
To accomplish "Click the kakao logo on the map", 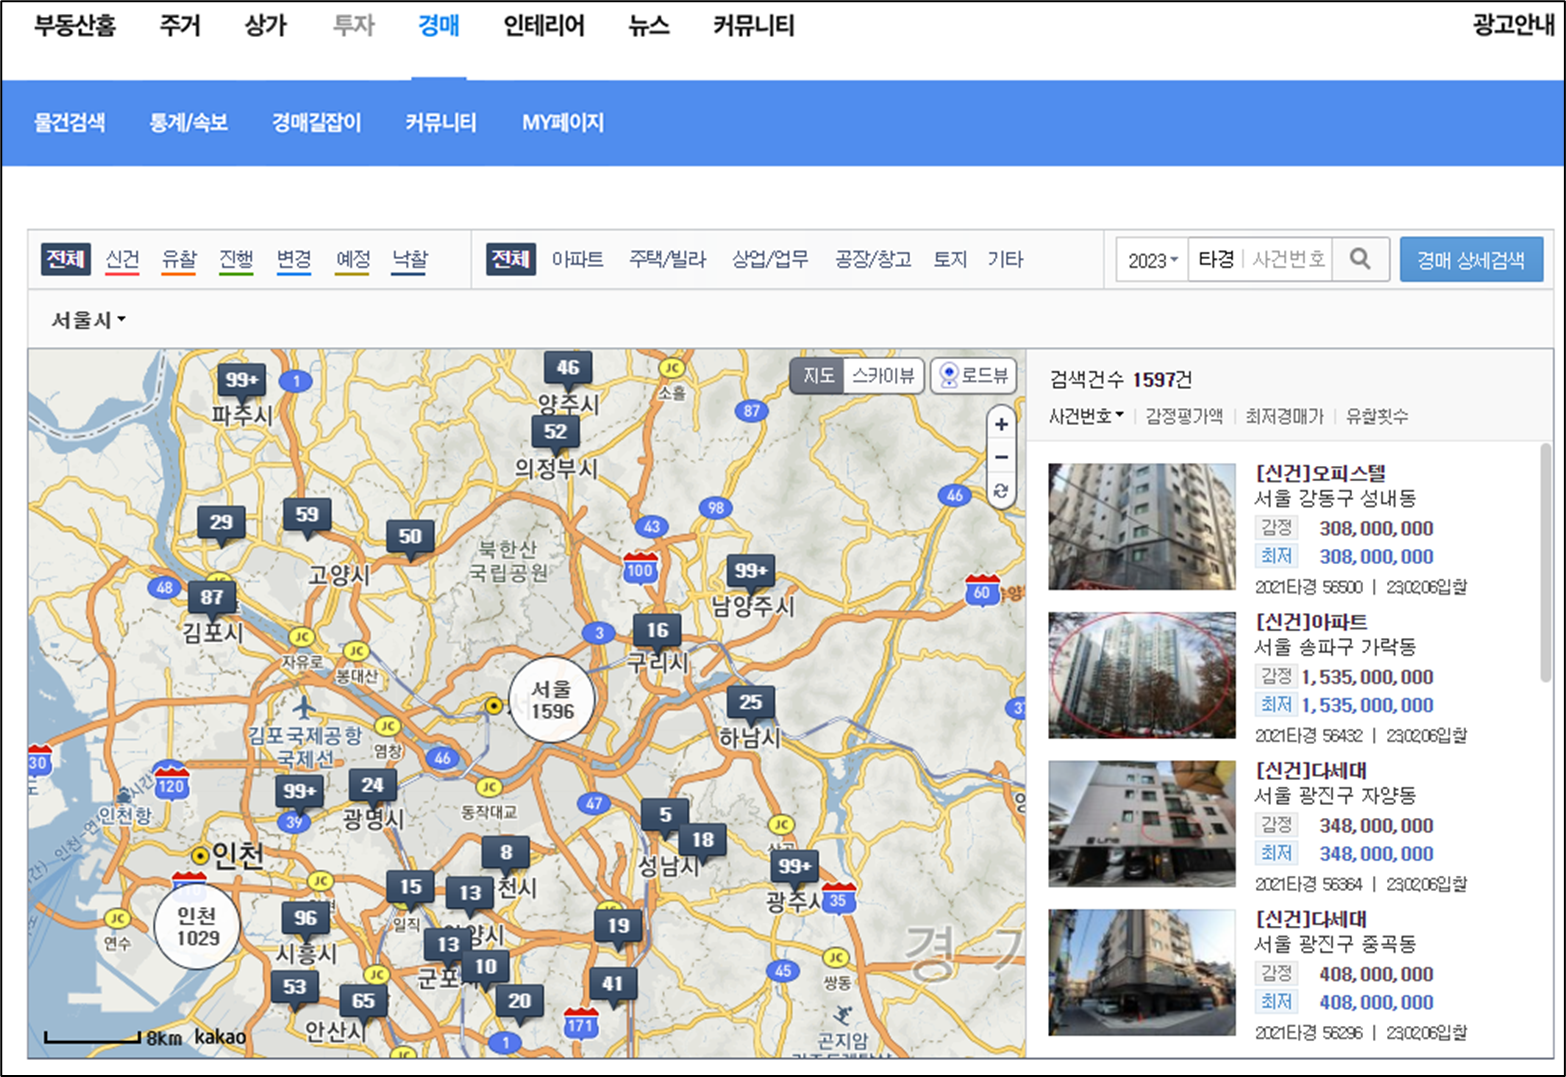I will 219,1038.
